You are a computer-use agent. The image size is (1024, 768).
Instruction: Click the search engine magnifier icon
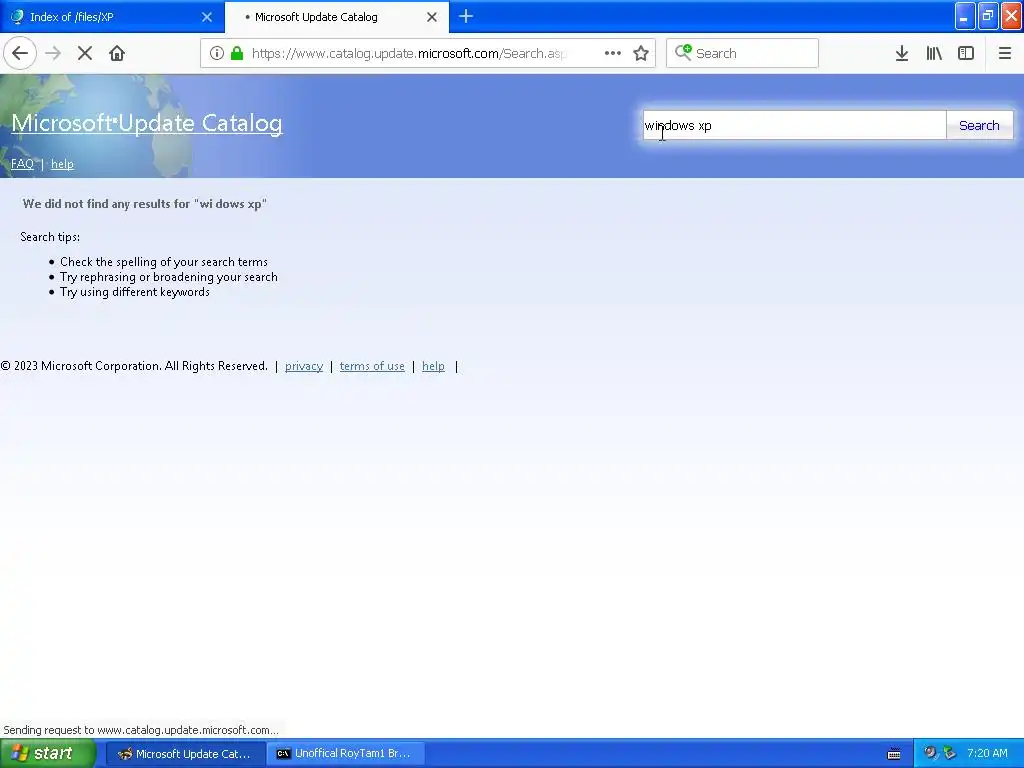point(683,52)
